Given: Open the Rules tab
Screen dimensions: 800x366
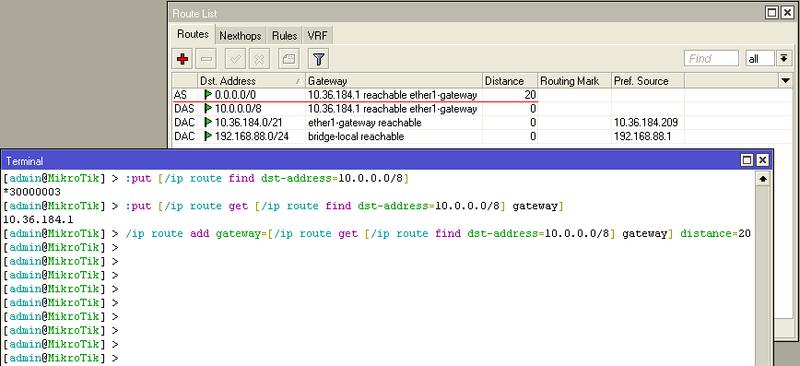Looking at the screenshot, I should point(284,36).
